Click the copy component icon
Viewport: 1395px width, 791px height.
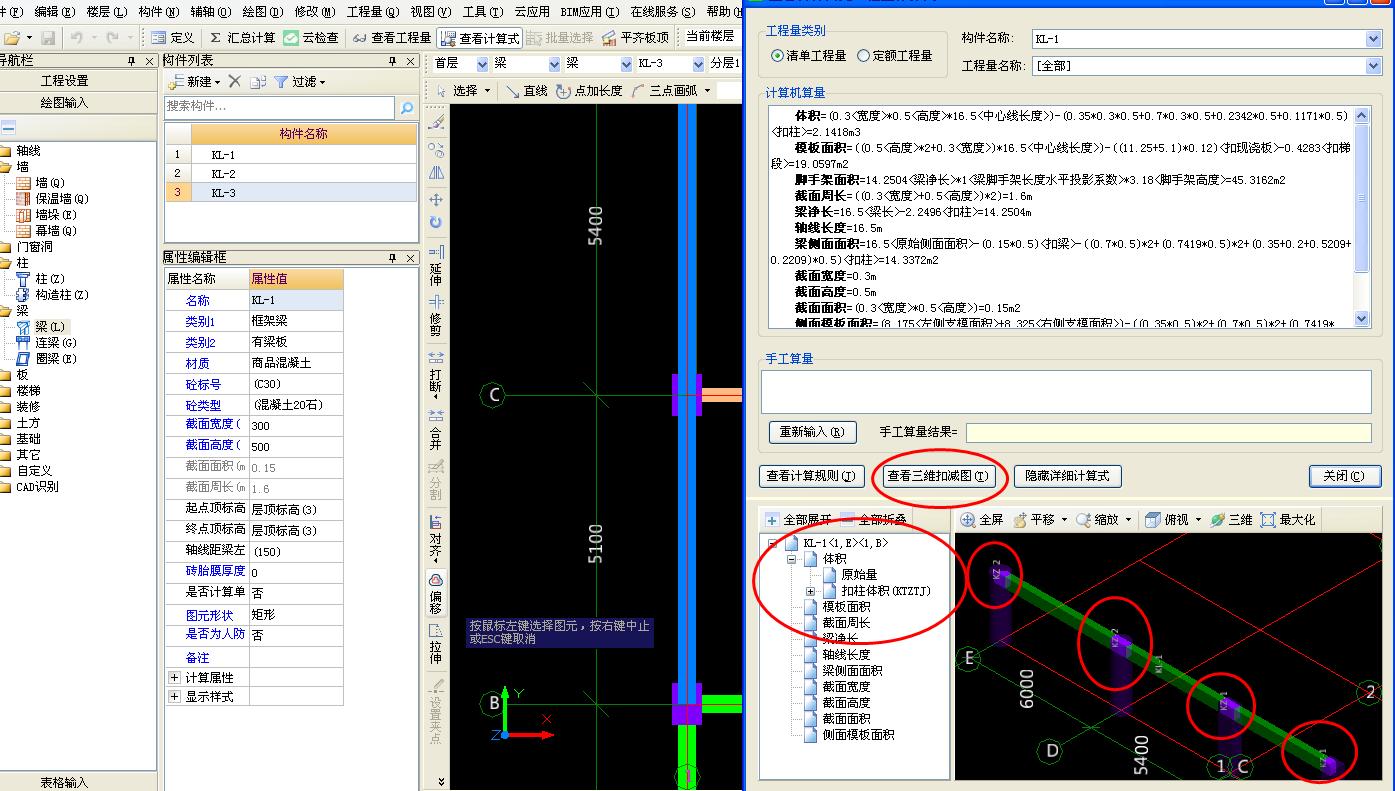(x=258, y=81)
